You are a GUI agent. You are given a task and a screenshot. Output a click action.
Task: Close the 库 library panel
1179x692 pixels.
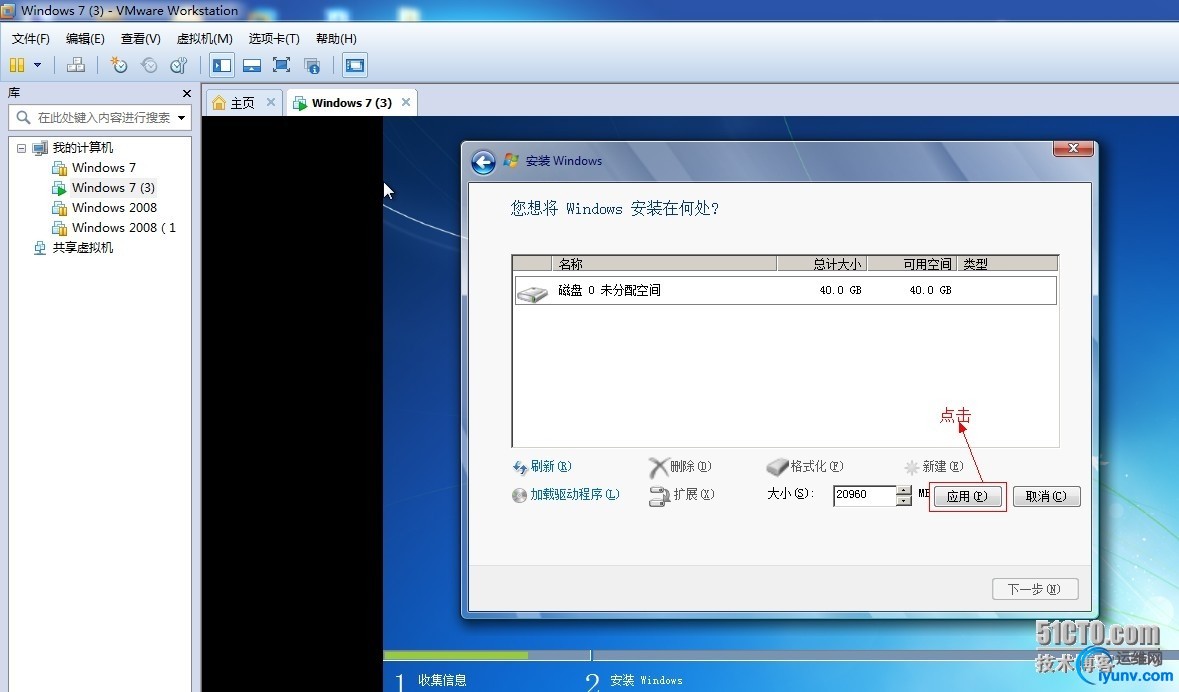[186, 93]
